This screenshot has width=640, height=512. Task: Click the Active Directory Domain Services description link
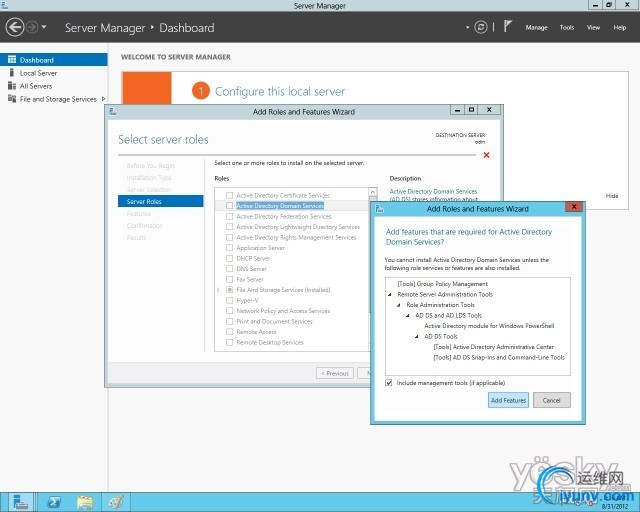point(433,191)
